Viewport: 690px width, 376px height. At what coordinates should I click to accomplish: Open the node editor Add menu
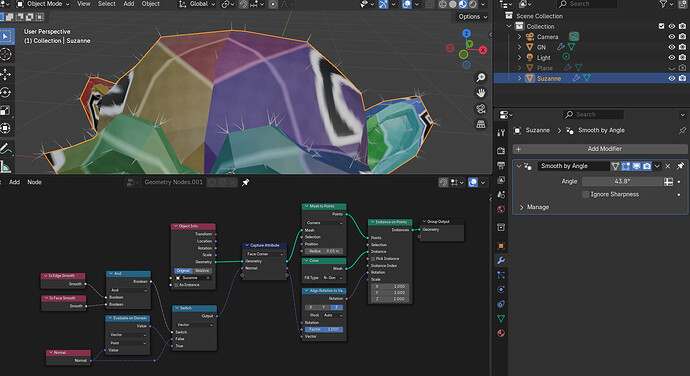click(15, 182)
